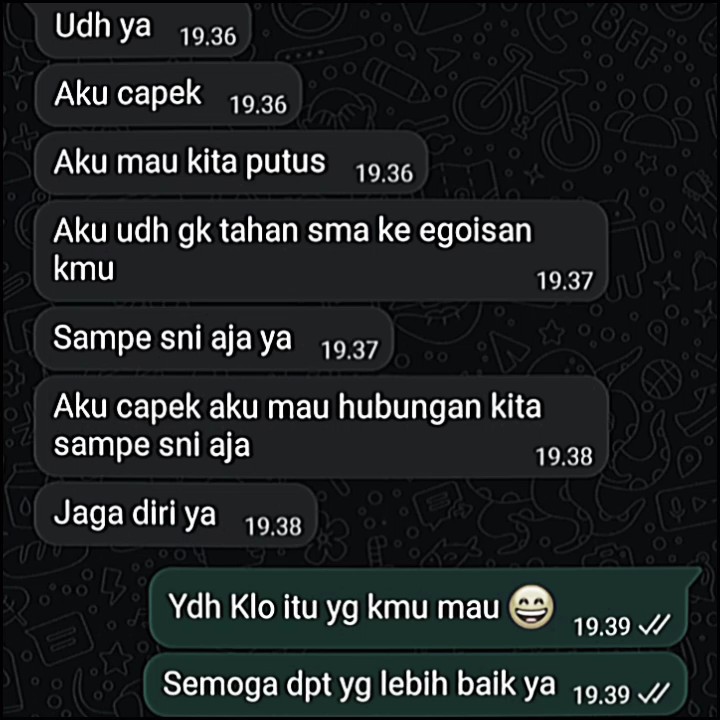
Task: Select sent message 'Ydh Klo itu yg kmu mau'
Action: 426,608
